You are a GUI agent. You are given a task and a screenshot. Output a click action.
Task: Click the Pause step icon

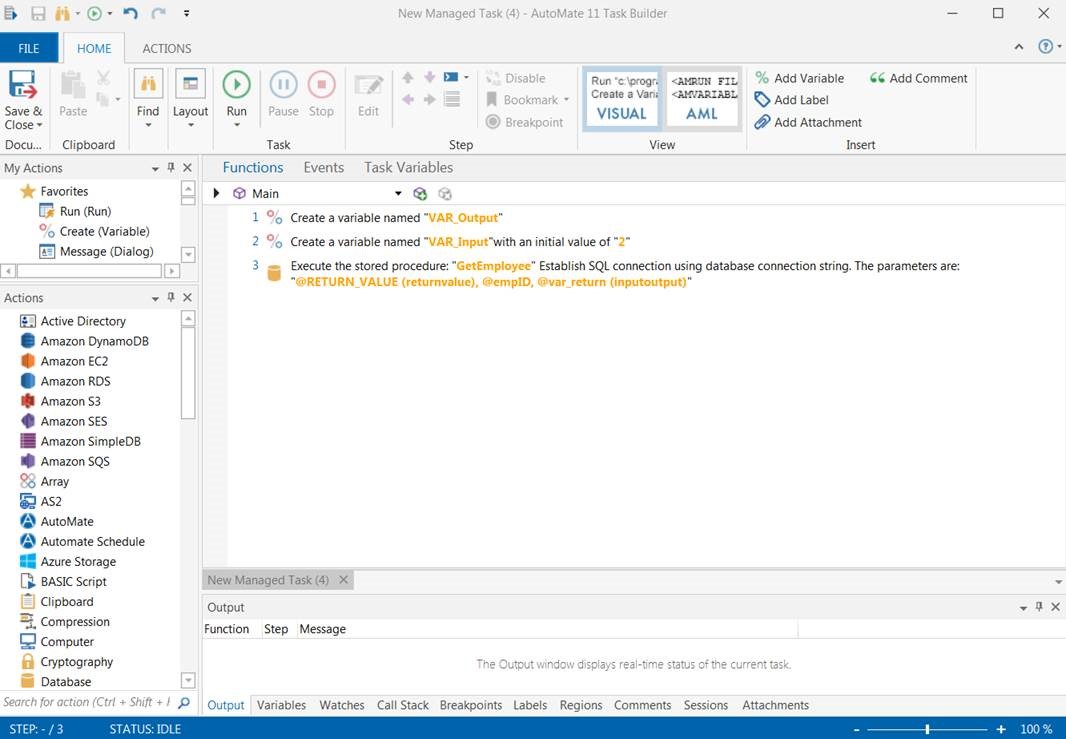click(283, 85)
